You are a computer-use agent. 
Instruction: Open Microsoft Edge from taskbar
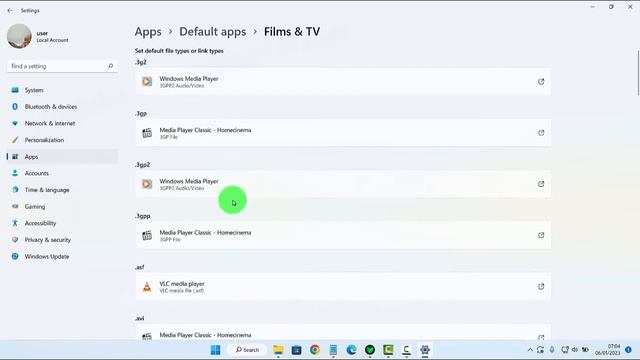point(351,350)
